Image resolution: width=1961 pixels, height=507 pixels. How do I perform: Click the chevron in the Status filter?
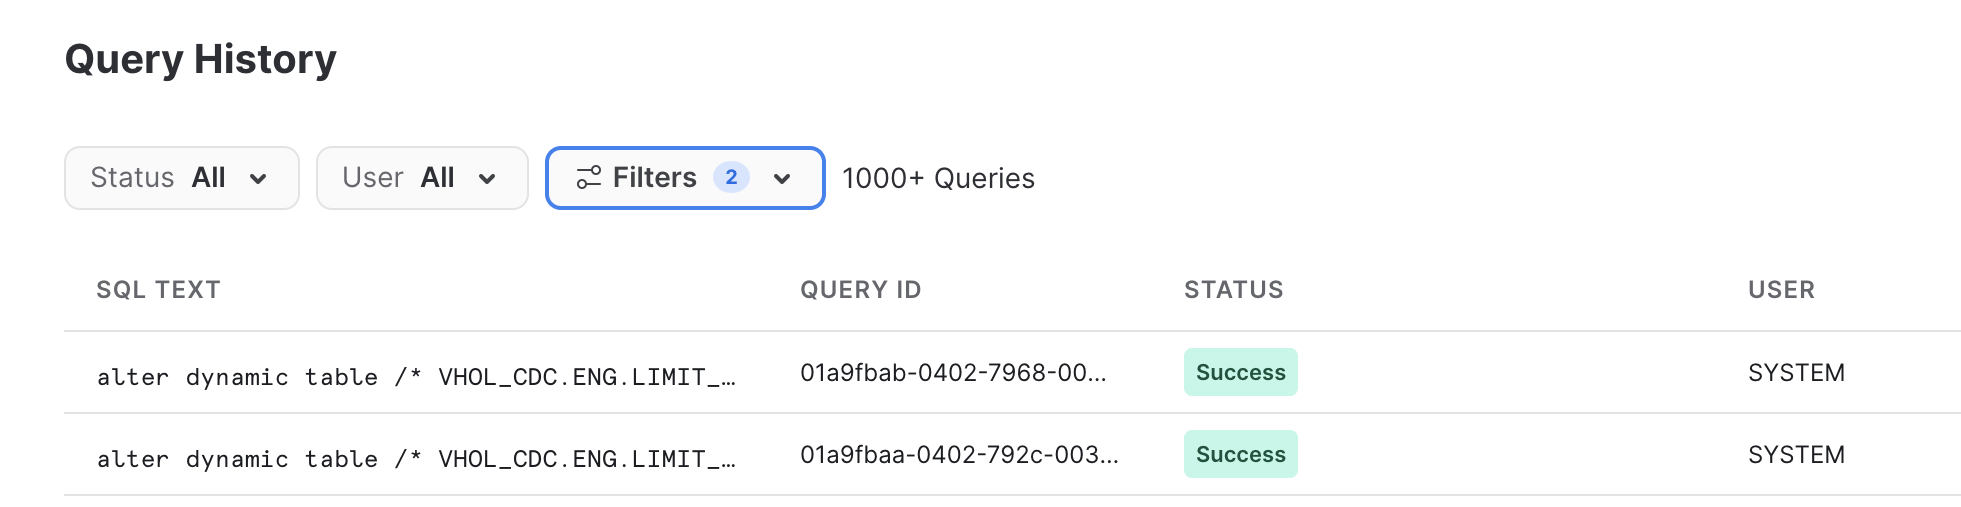coord(258,179)
